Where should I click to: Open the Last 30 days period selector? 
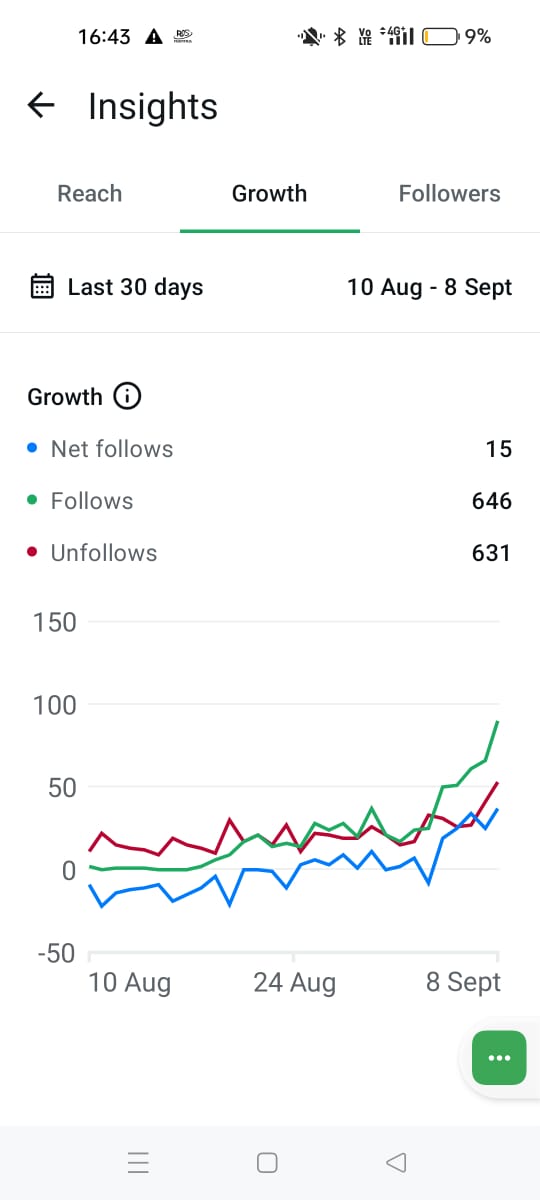pyautogui.click(x=135, y=287)
